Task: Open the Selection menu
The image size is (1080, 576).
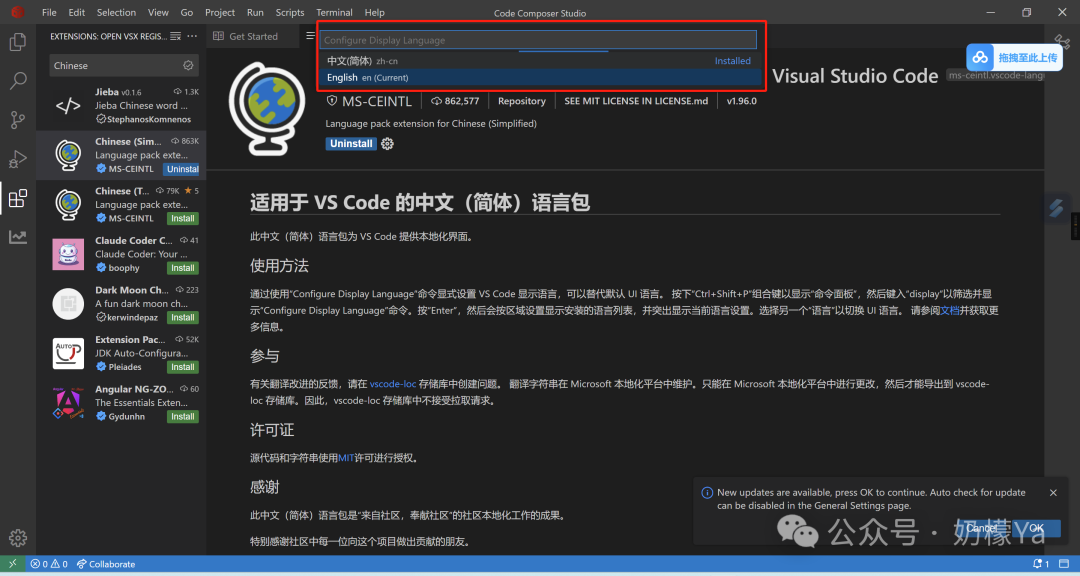Action: point(116,12)
